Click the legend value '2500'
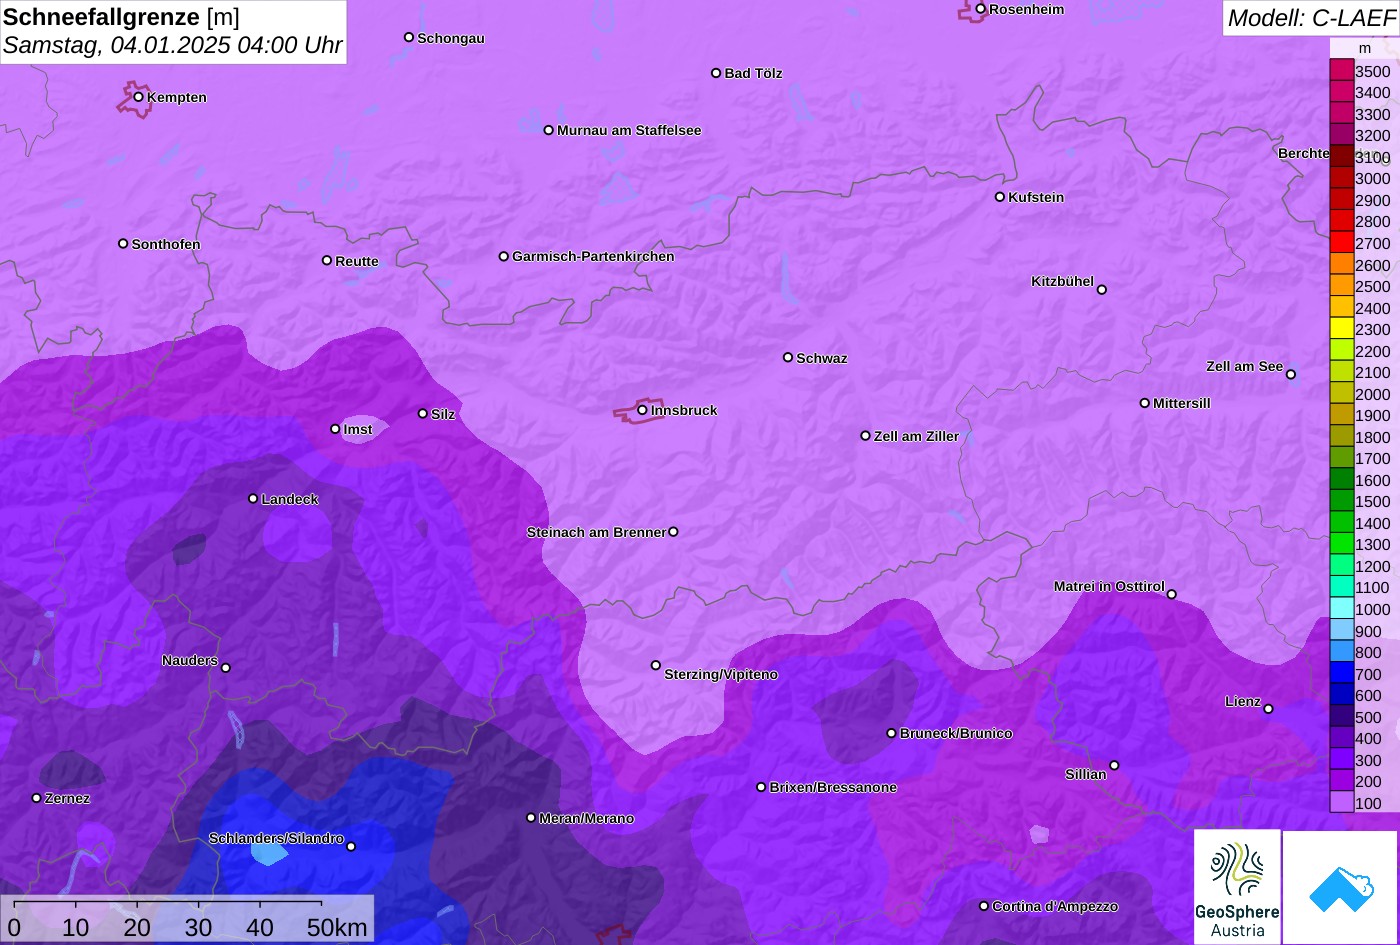This screenshot has height=945, width=1400. 1372,286
